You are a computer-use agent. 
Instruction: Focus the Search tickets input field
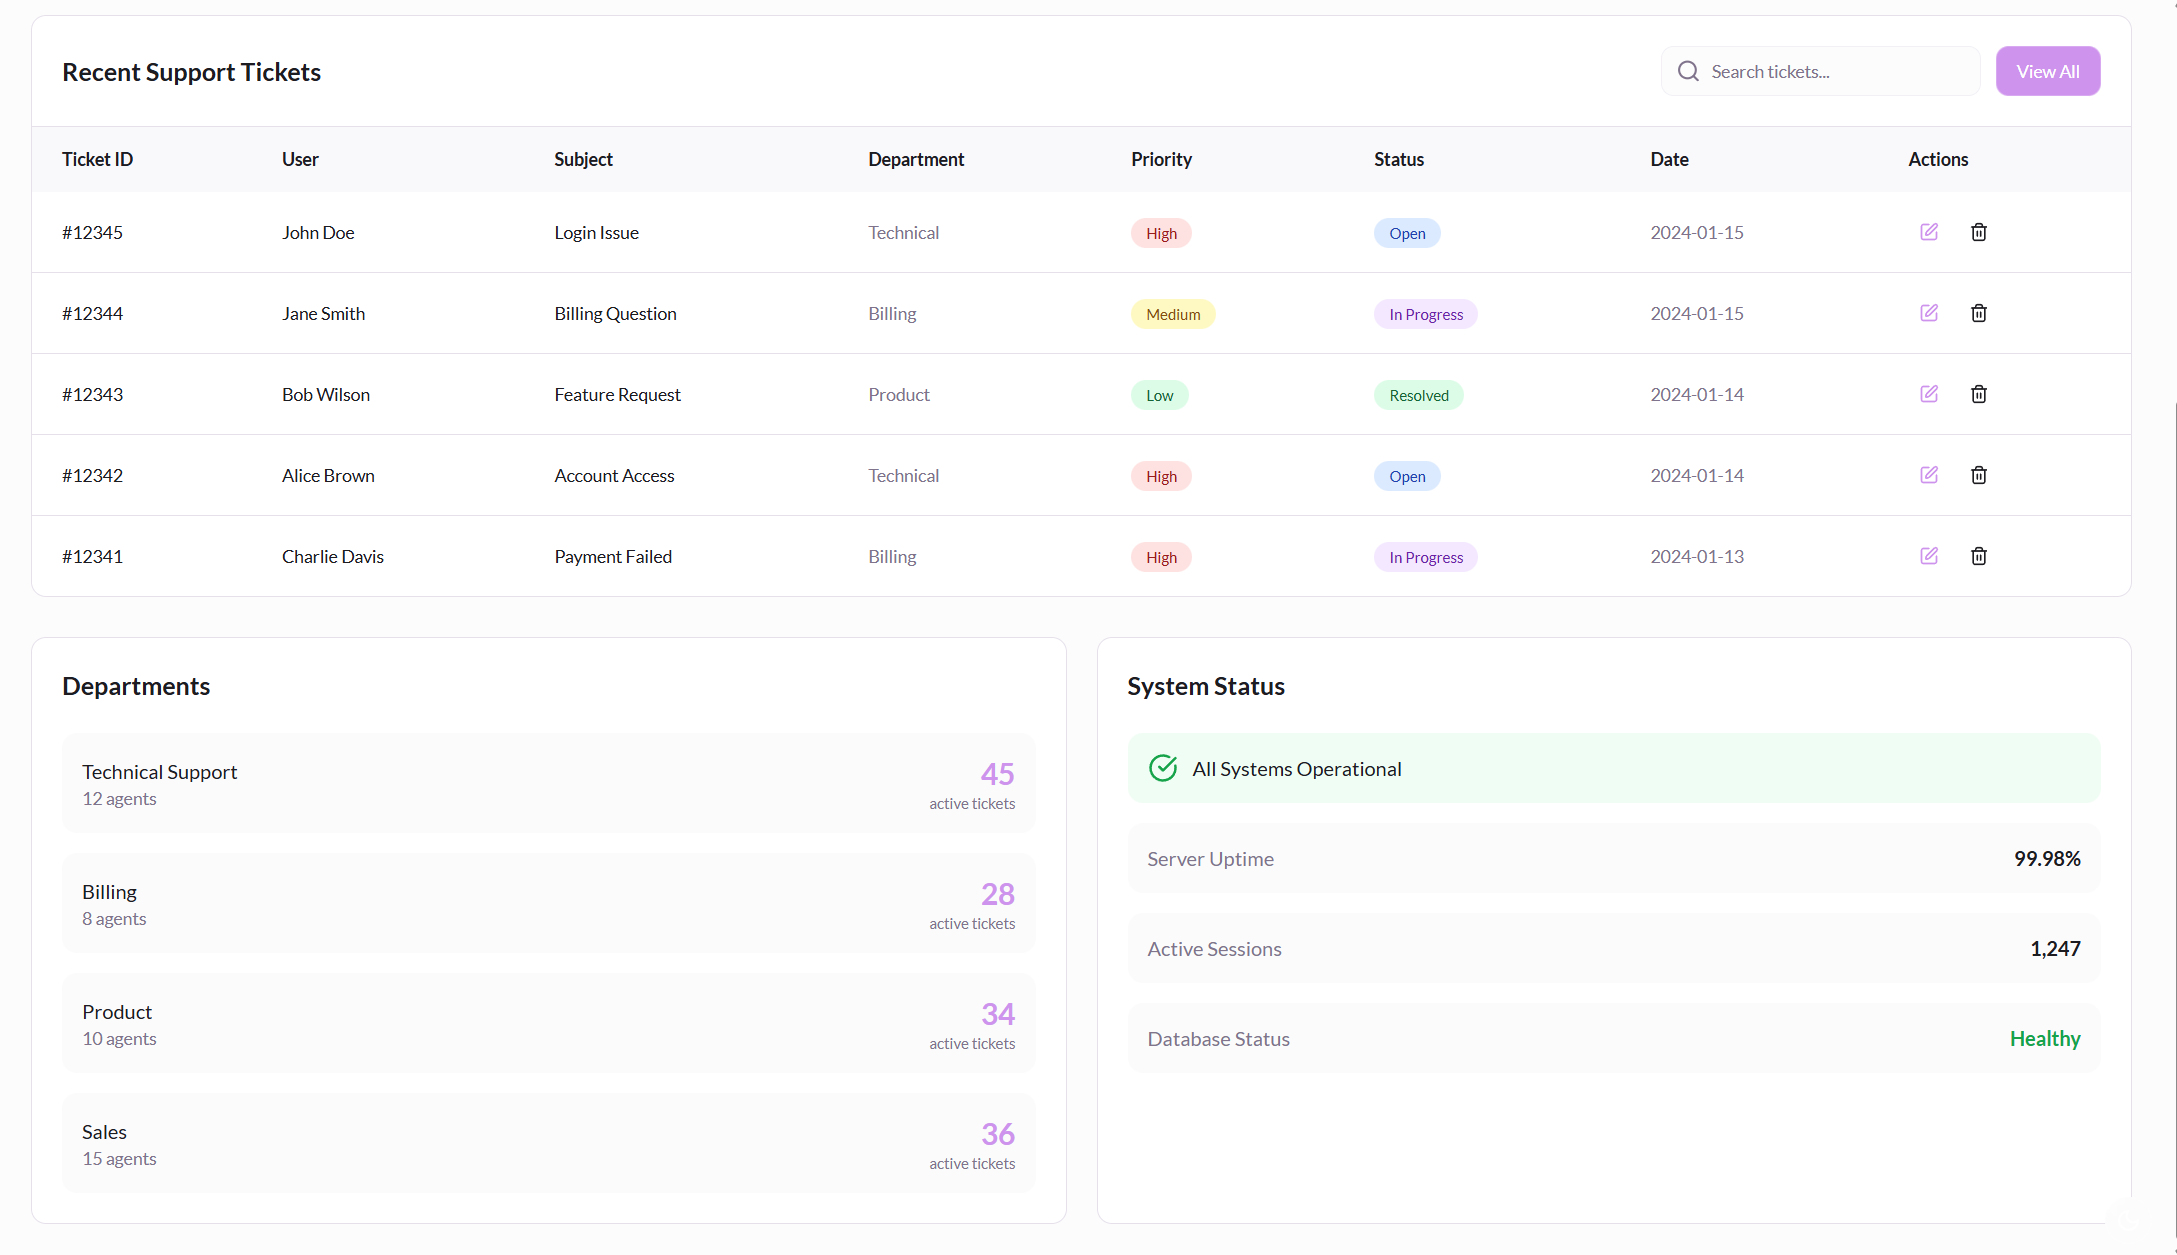coord(1838,71)
